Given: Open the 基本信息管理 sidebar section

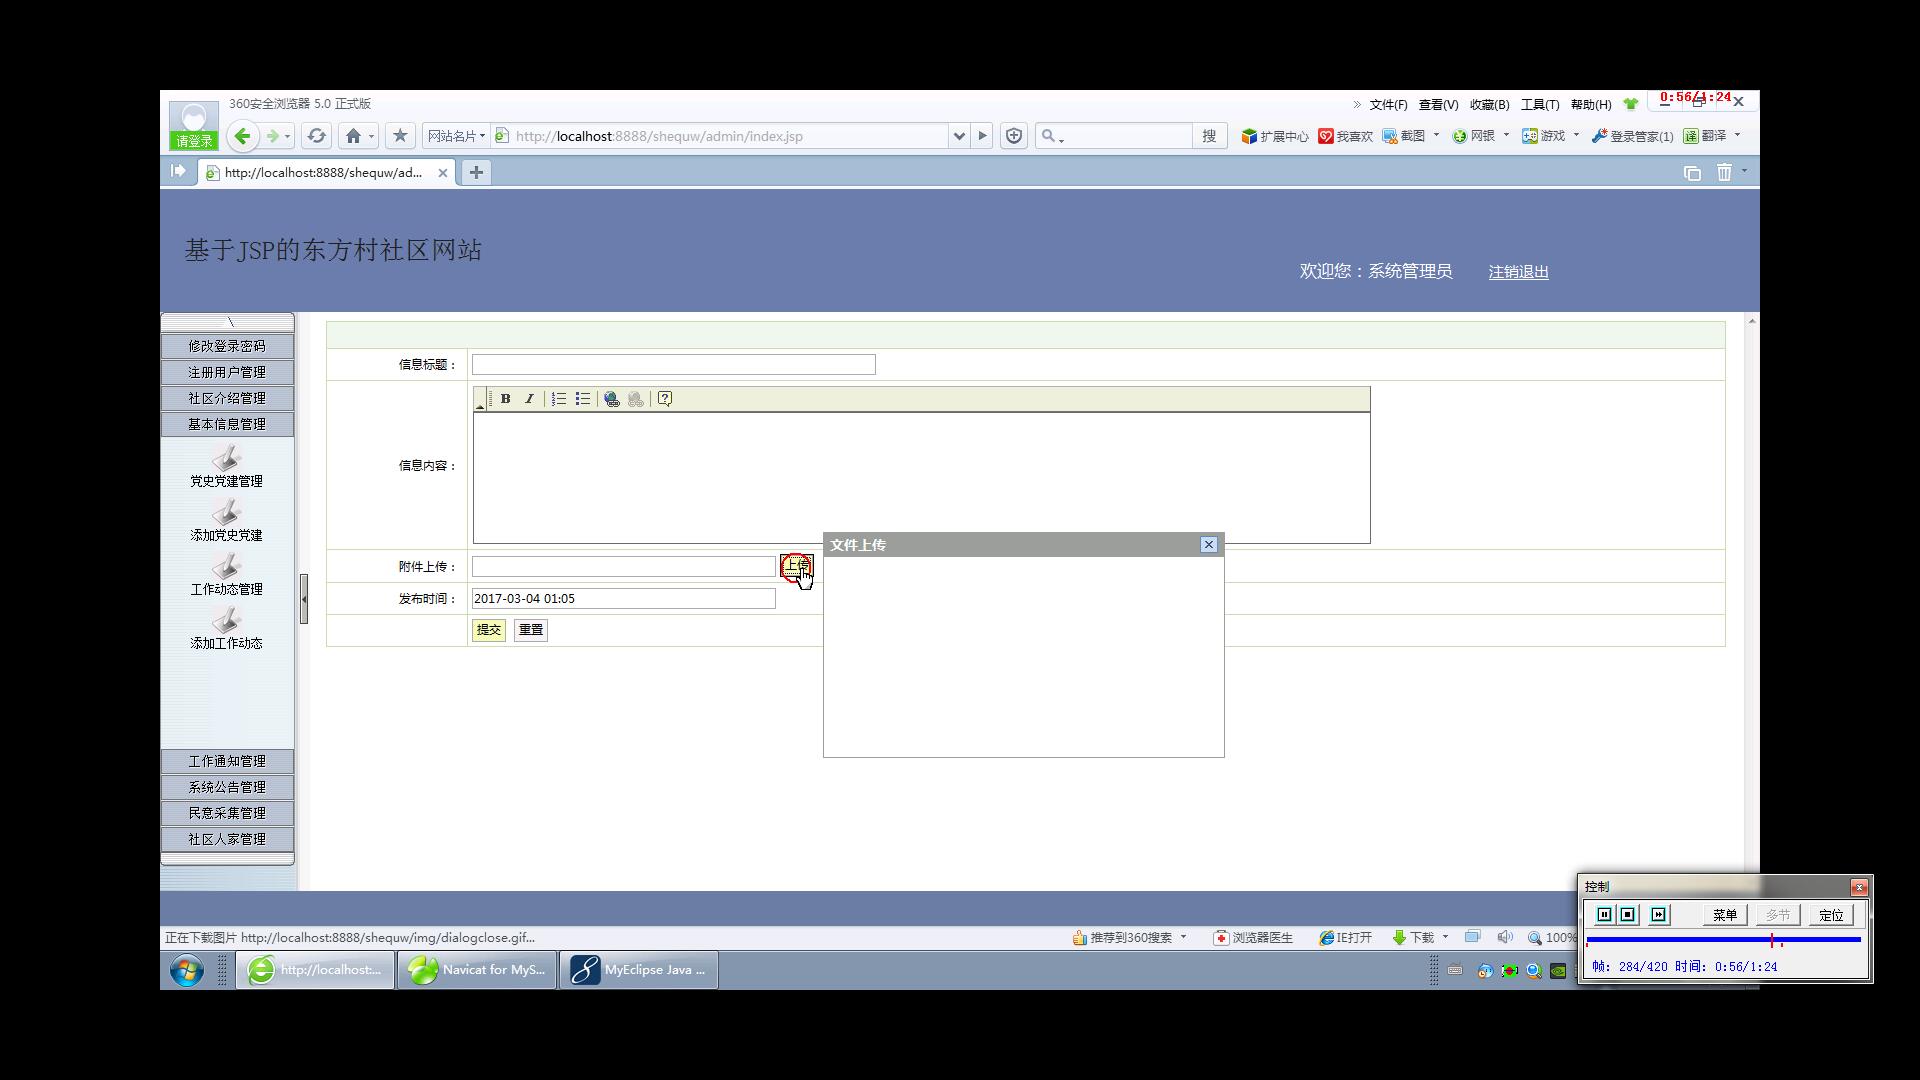Looking at the screenshot, I should (x=227, y=424).
